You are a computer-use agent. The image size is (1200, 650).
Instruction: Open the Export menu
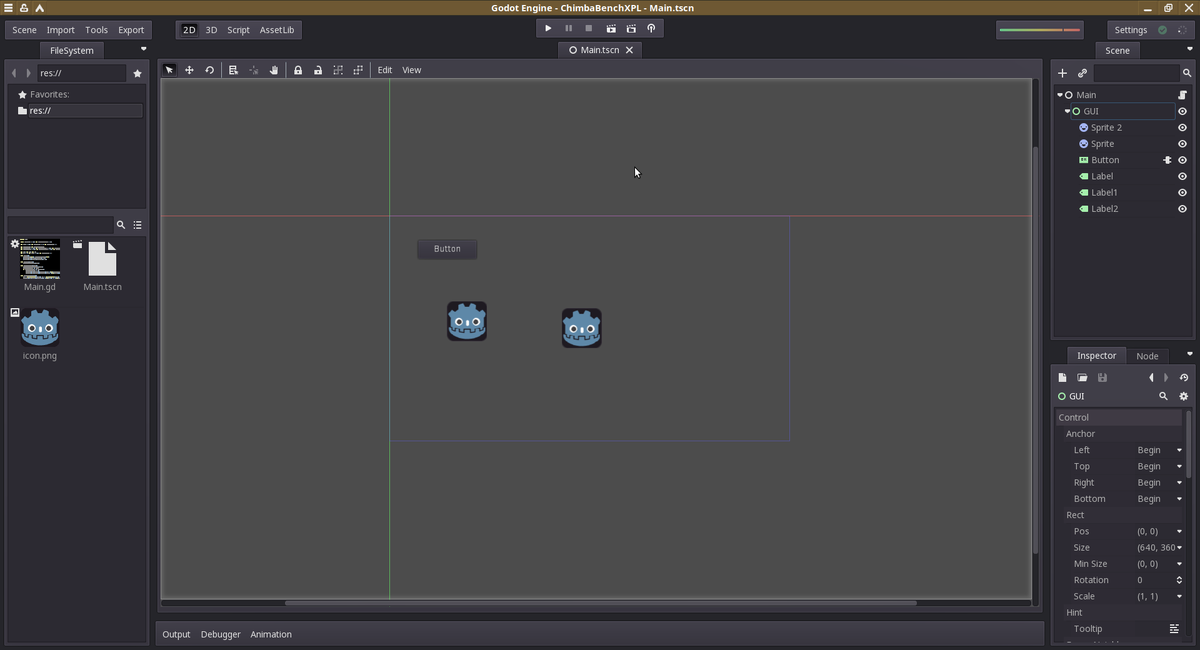[131, 30]
